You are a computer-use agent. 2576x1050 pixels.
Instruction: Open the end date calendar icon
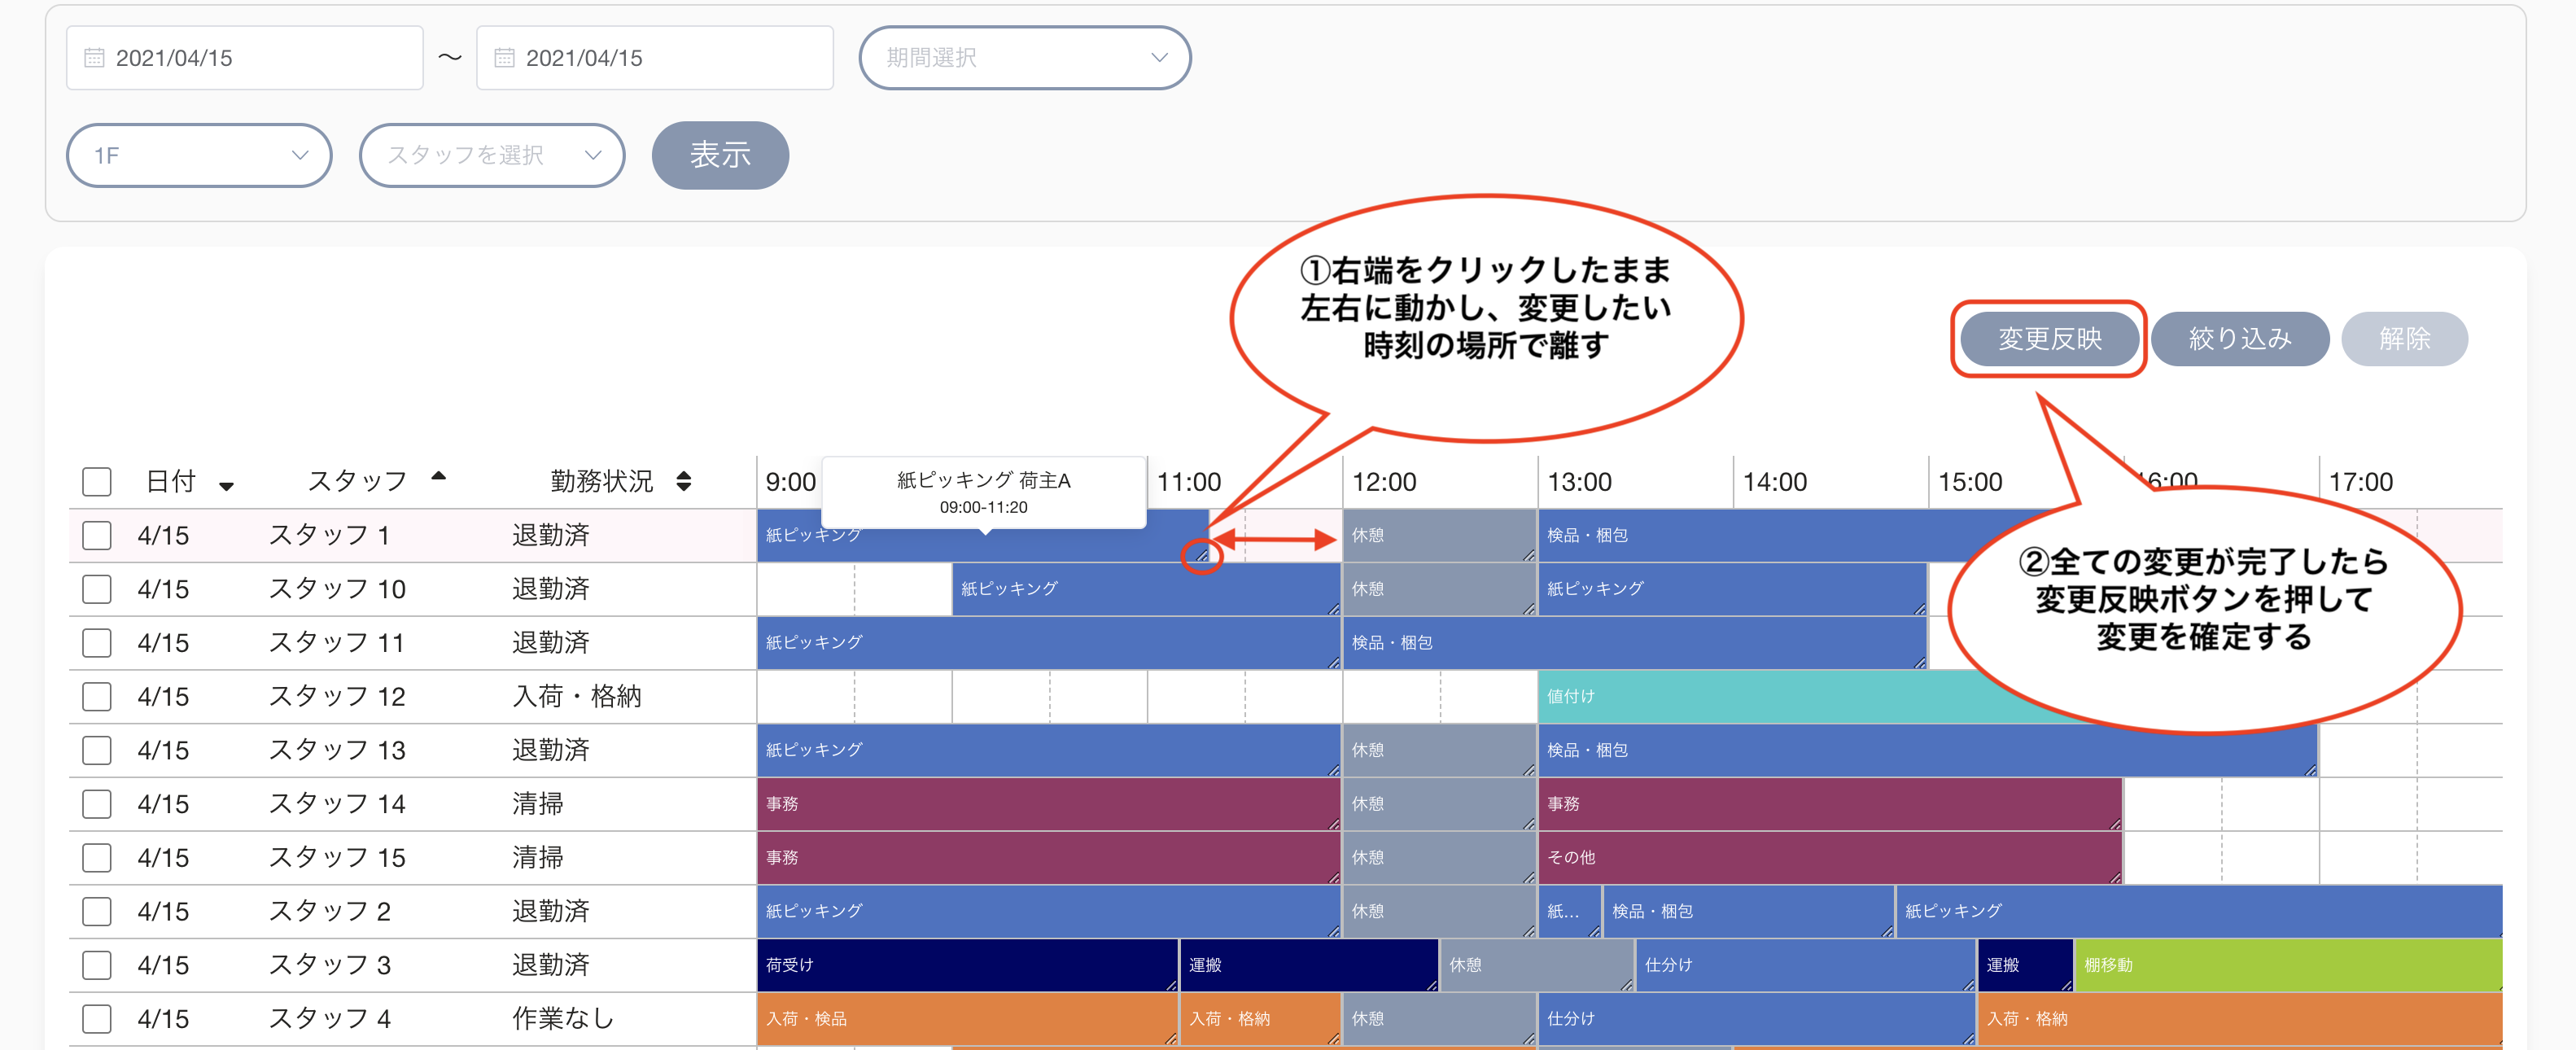pos(504,58)
